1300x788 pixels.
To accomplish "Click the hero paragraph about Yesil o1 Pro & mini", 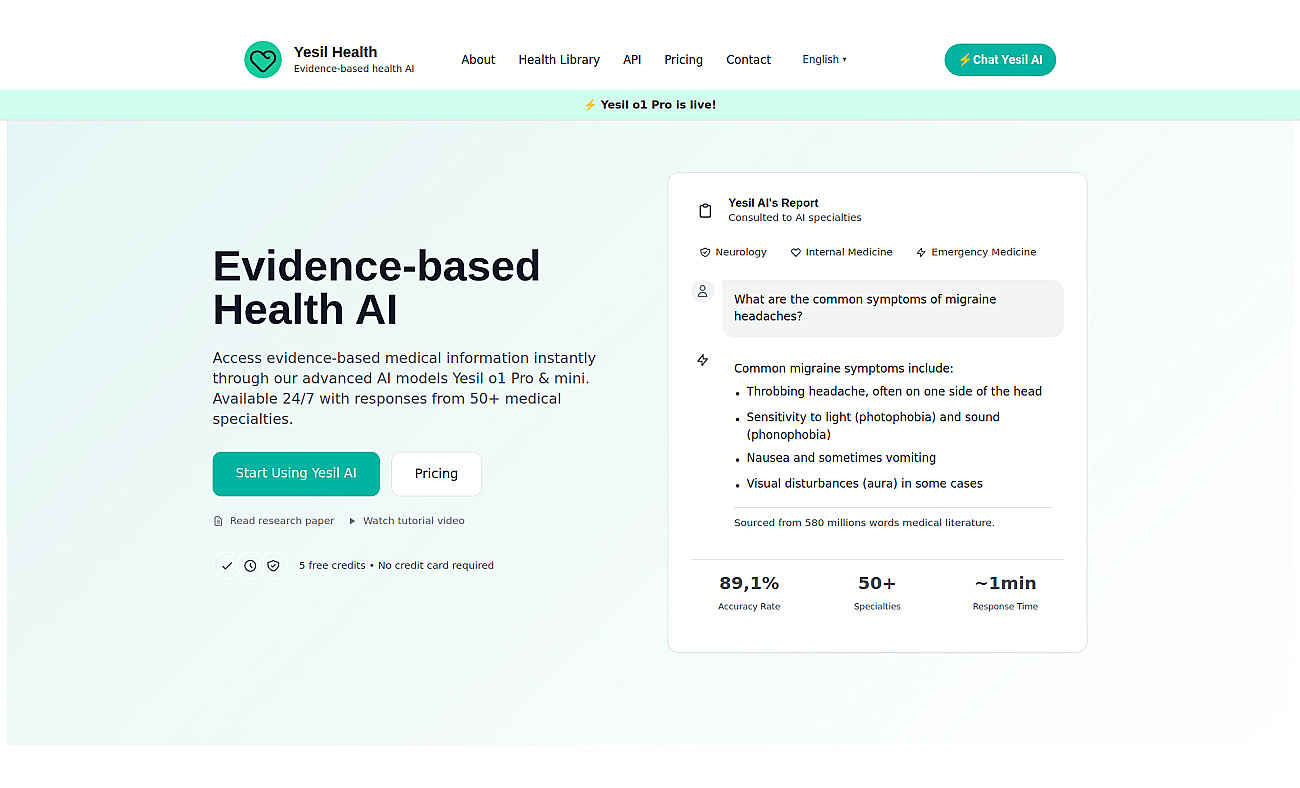I will tap(404, 389).
